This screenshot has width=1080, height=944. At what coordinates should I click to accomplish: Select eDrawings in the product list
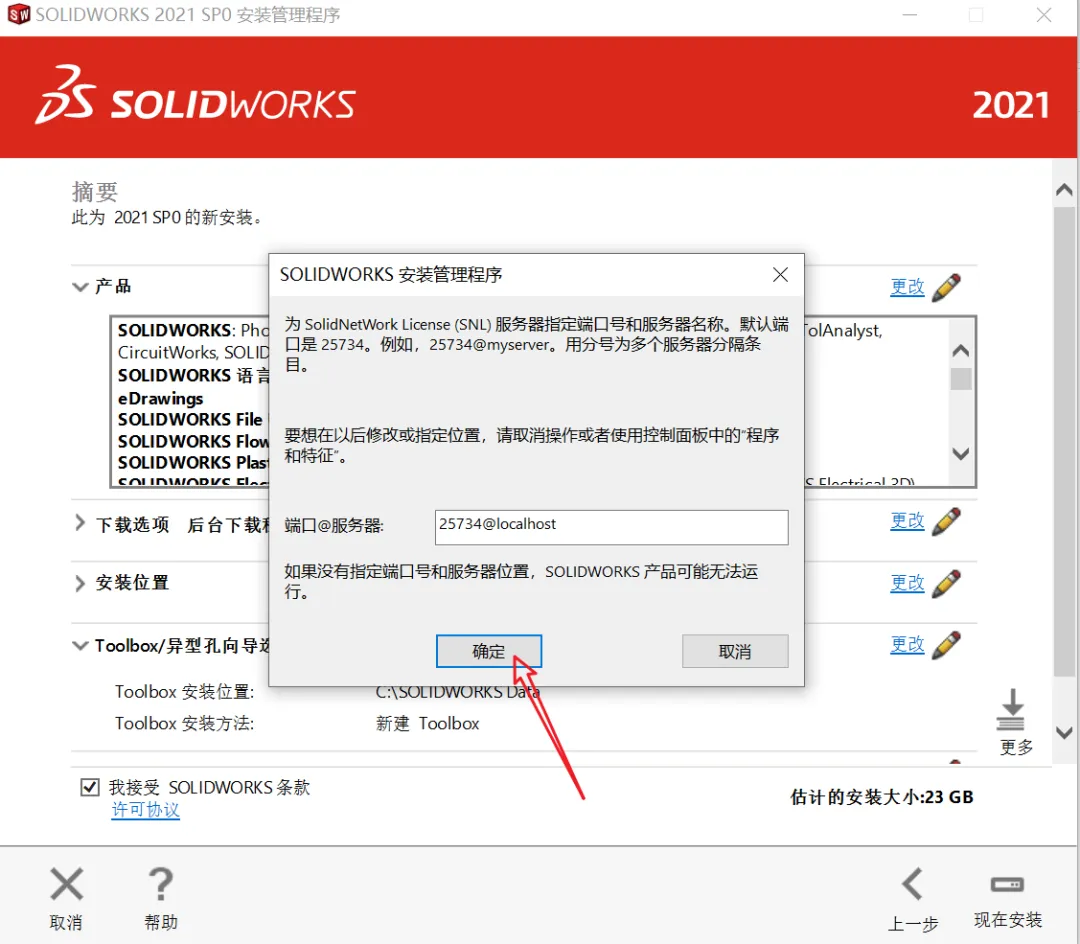coord(160,398)
